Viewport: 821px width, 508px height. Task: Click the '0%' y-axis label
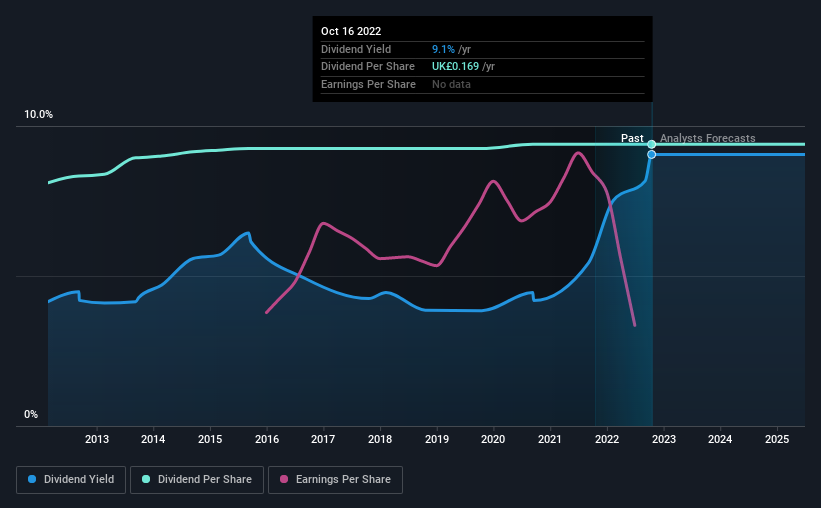tap(31, 414)
